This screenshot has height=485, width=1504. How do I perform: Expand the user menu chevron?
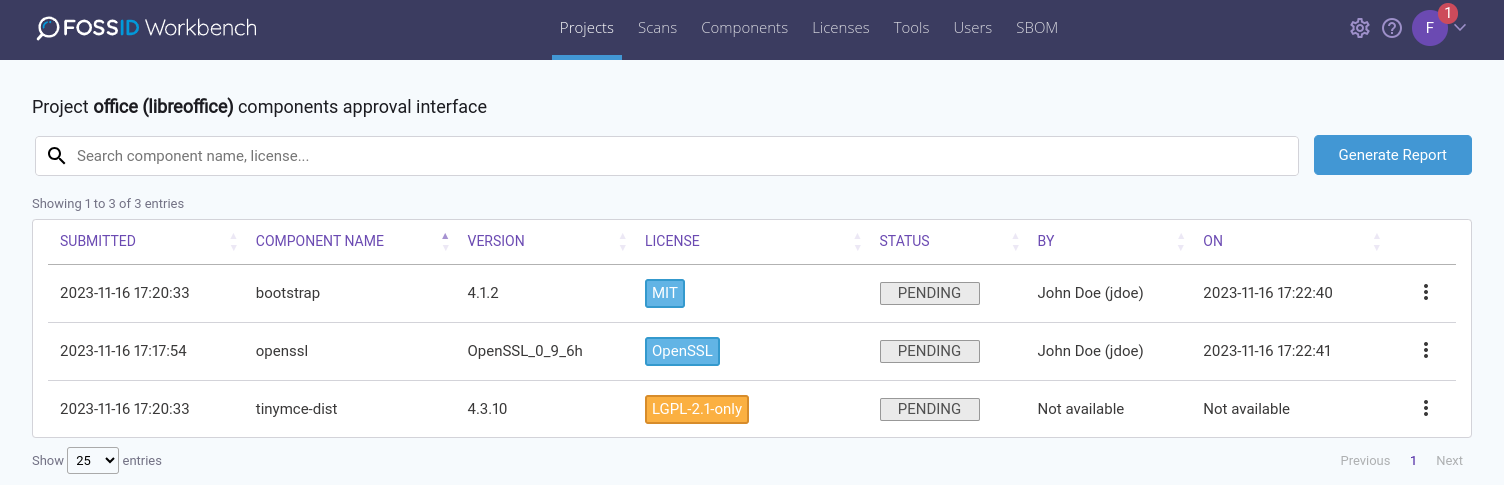pyautogui.click(x=1460, y=28)
